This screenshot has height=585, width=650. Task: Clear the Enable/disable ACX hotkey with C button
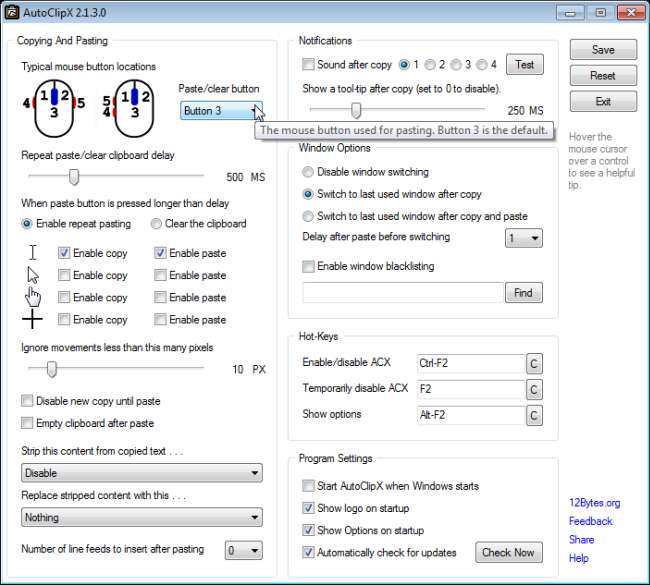click(534, 364)
